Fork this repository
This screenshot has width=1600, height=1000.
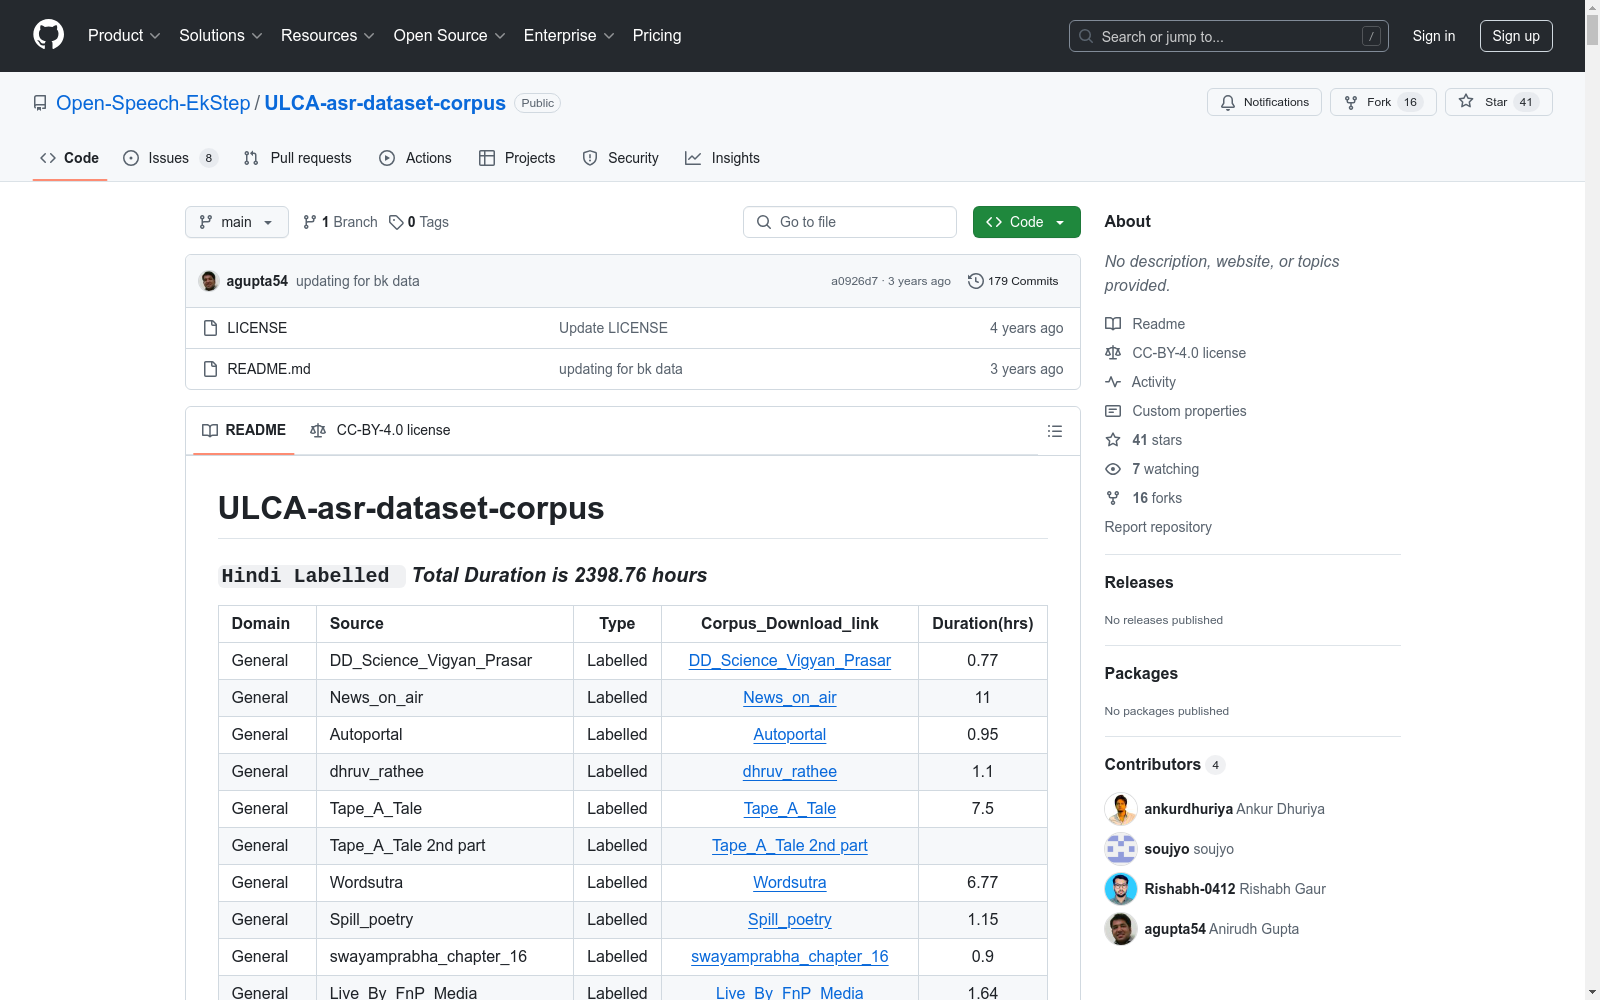click(x=1382, y=102)
